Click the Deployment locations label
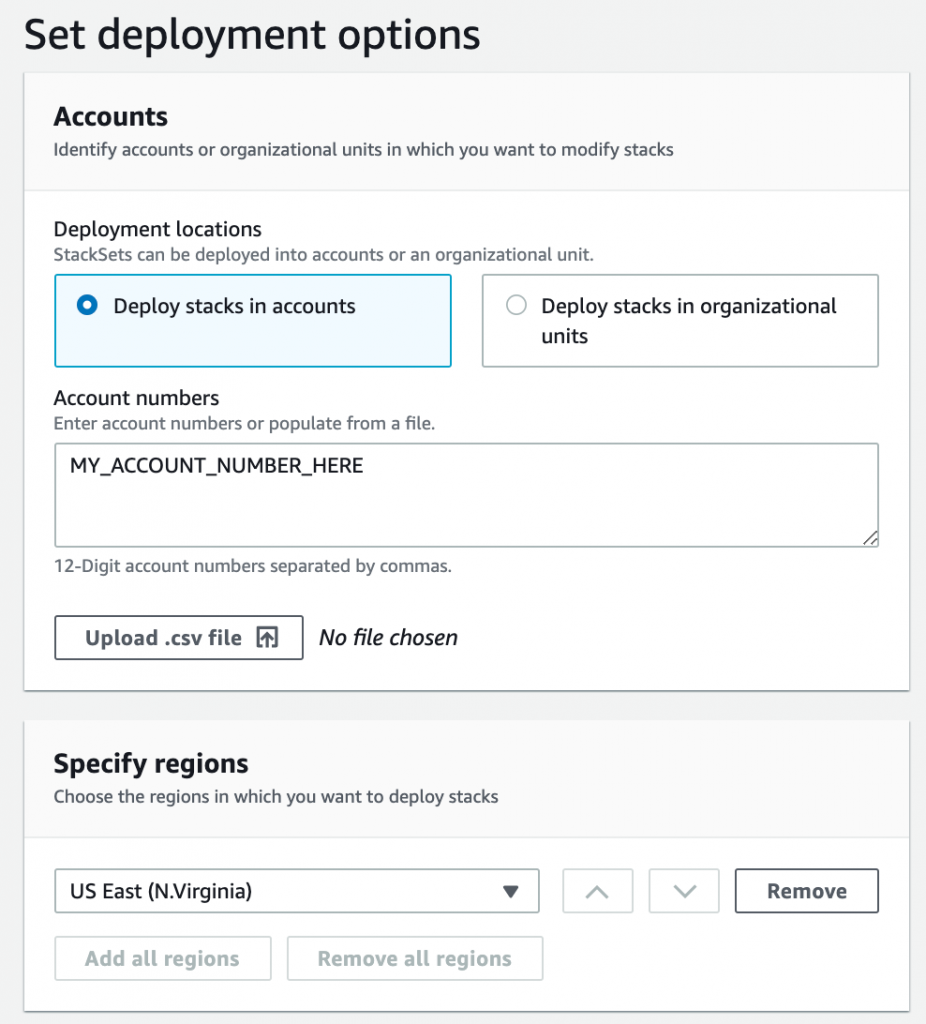 158,229
